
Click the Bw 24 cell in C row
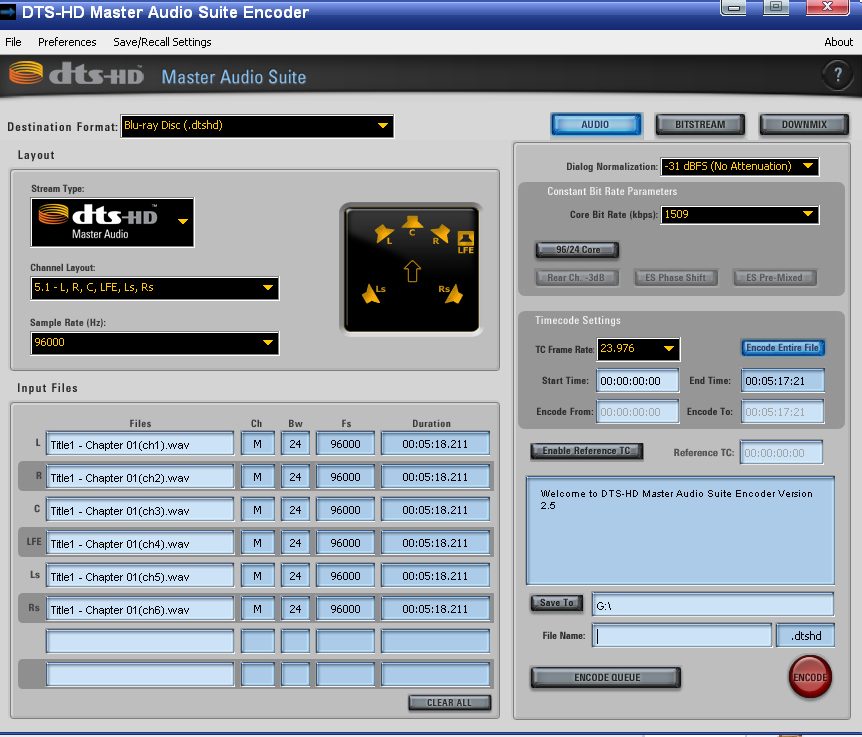[x=295, y=510]
